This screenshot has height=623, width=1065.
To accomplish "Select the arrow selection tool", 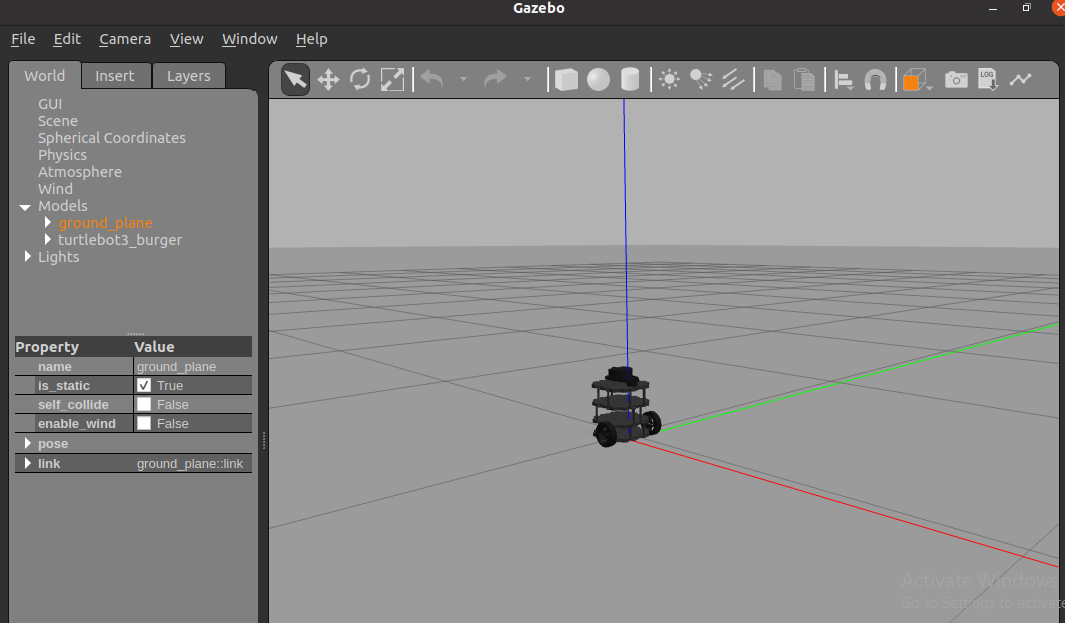I will pyautogui.click(x=295, y=80).
